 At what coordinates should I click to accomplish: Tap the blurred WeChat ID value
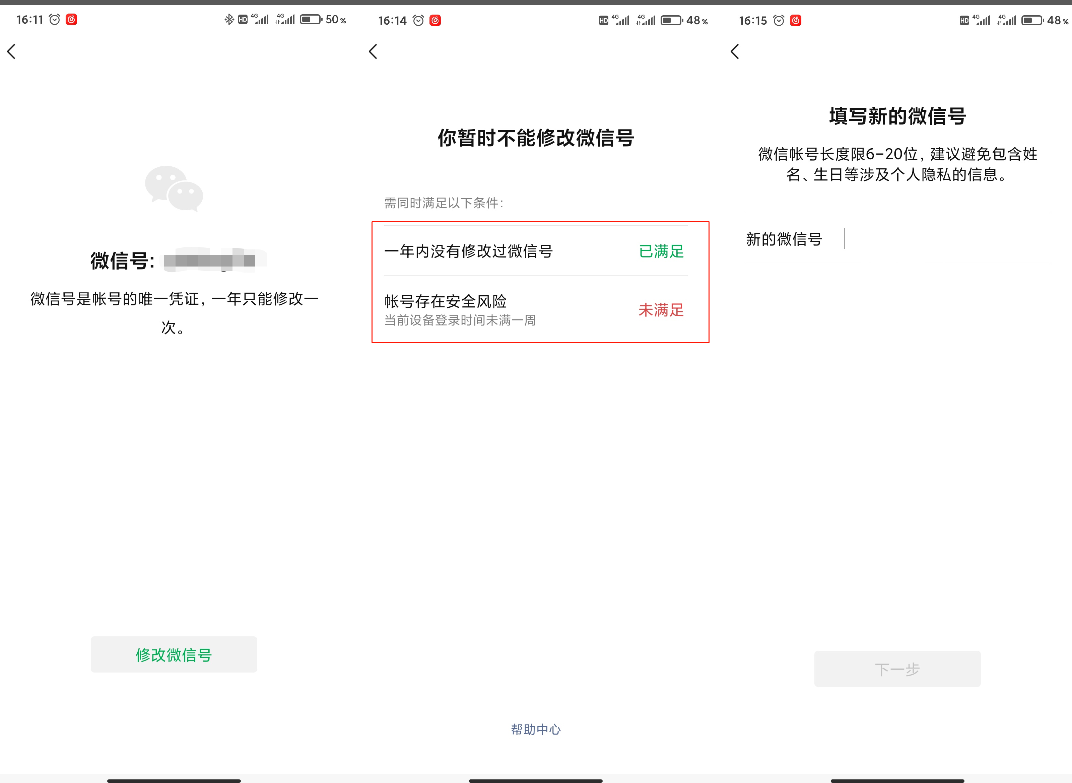tap(209, 262)
